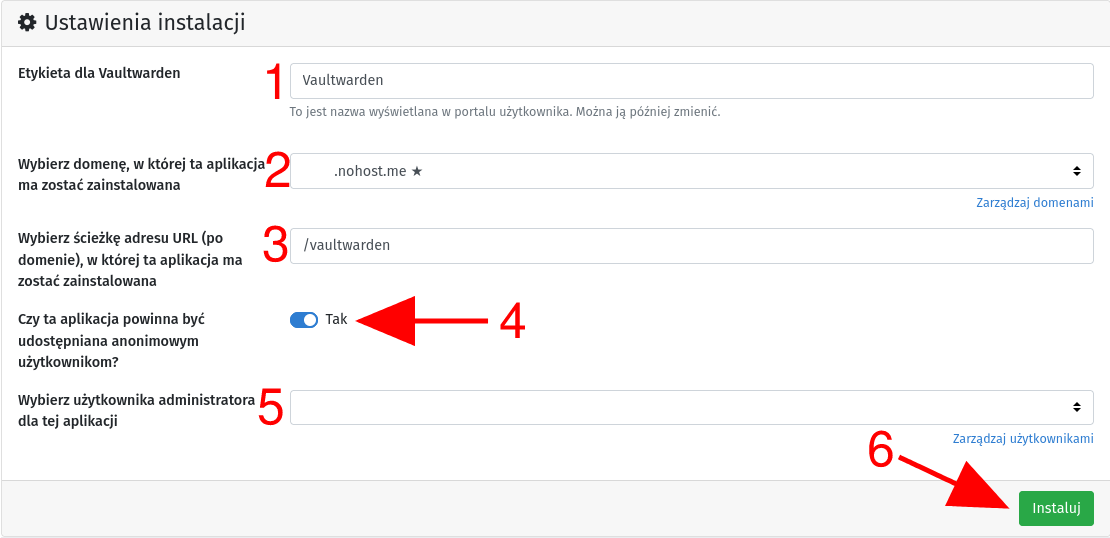Click the "Ustawienia instalacji" panel heading

(145, 22)
